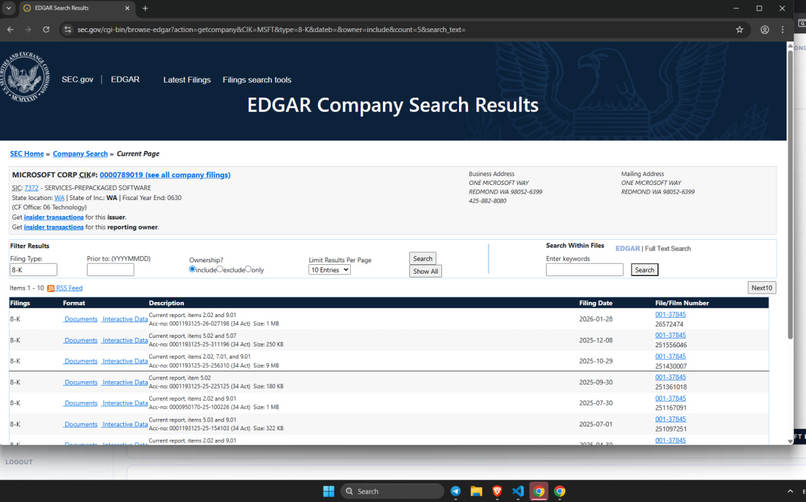The height and width of the screenshot is (502, 806).
Task: Click the Search Within Files Search button
Action: [x=645, y=270]
